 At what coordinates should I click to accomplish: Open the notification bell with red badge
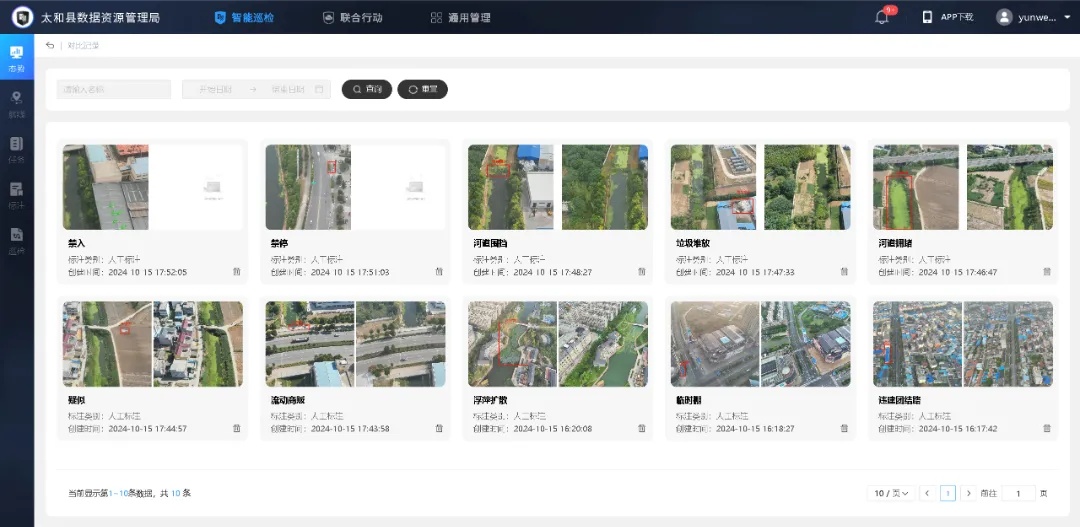pos(882,18)
